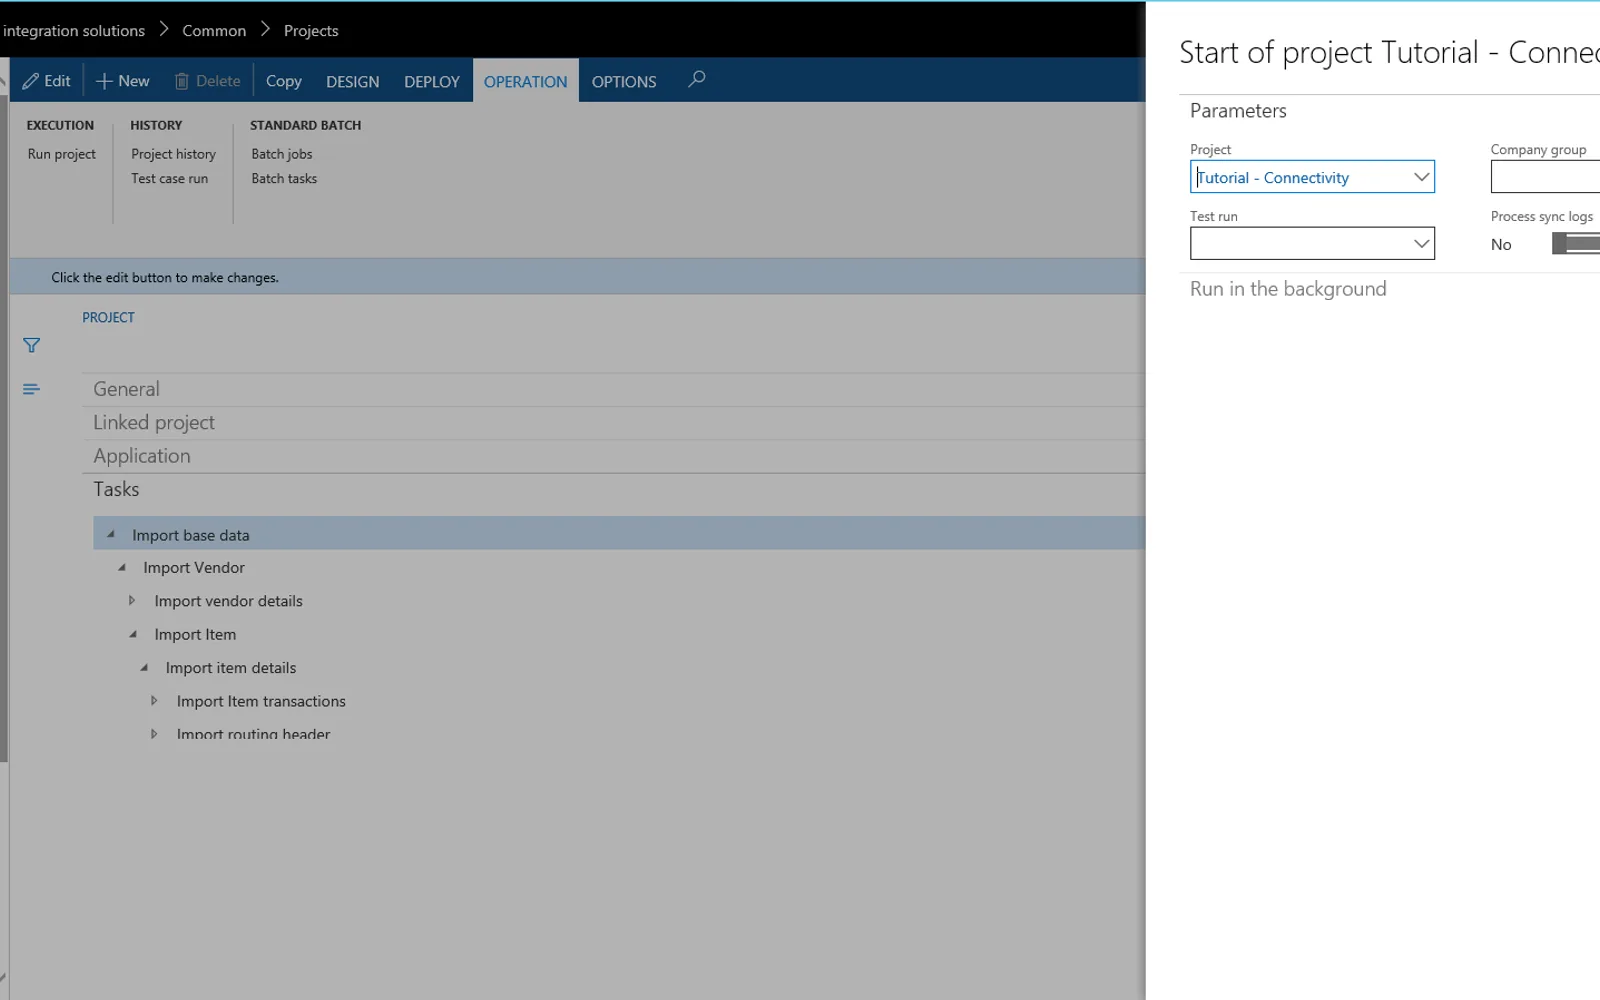Image resolution: width=1600 pixels, height=1000 pixels.
Task: Open Batch jobs
Action: click(x=282, y=154)
